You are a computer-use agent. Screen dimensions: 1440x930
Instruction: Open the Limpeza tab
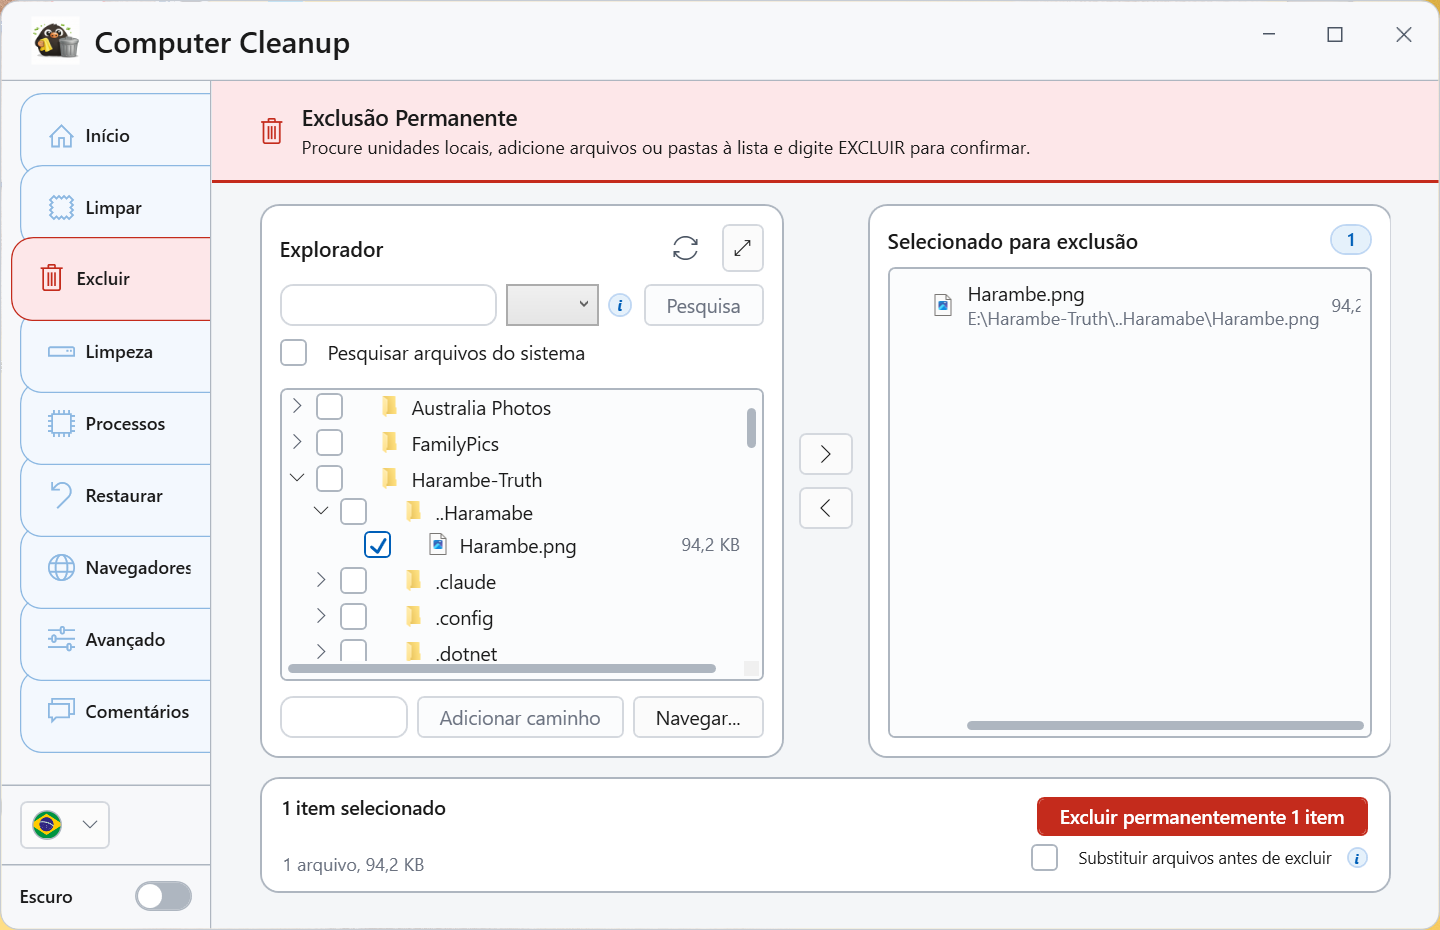coord(116,352)
